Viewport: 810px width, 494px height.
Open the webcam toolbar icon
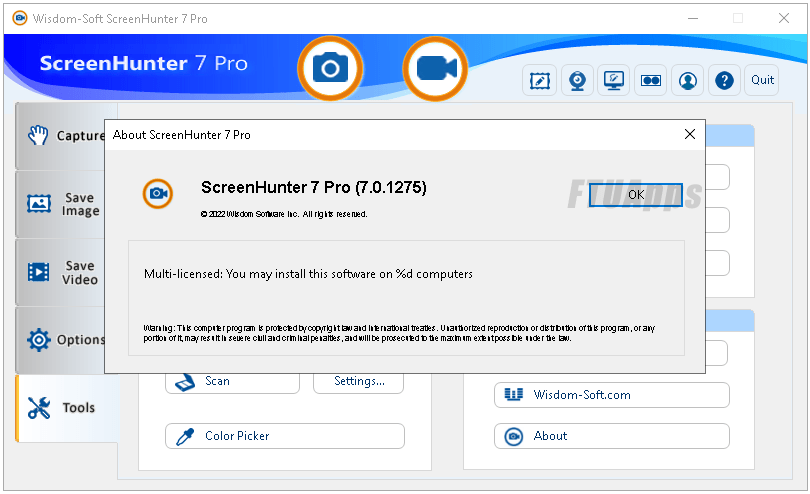tap(577, 80)
